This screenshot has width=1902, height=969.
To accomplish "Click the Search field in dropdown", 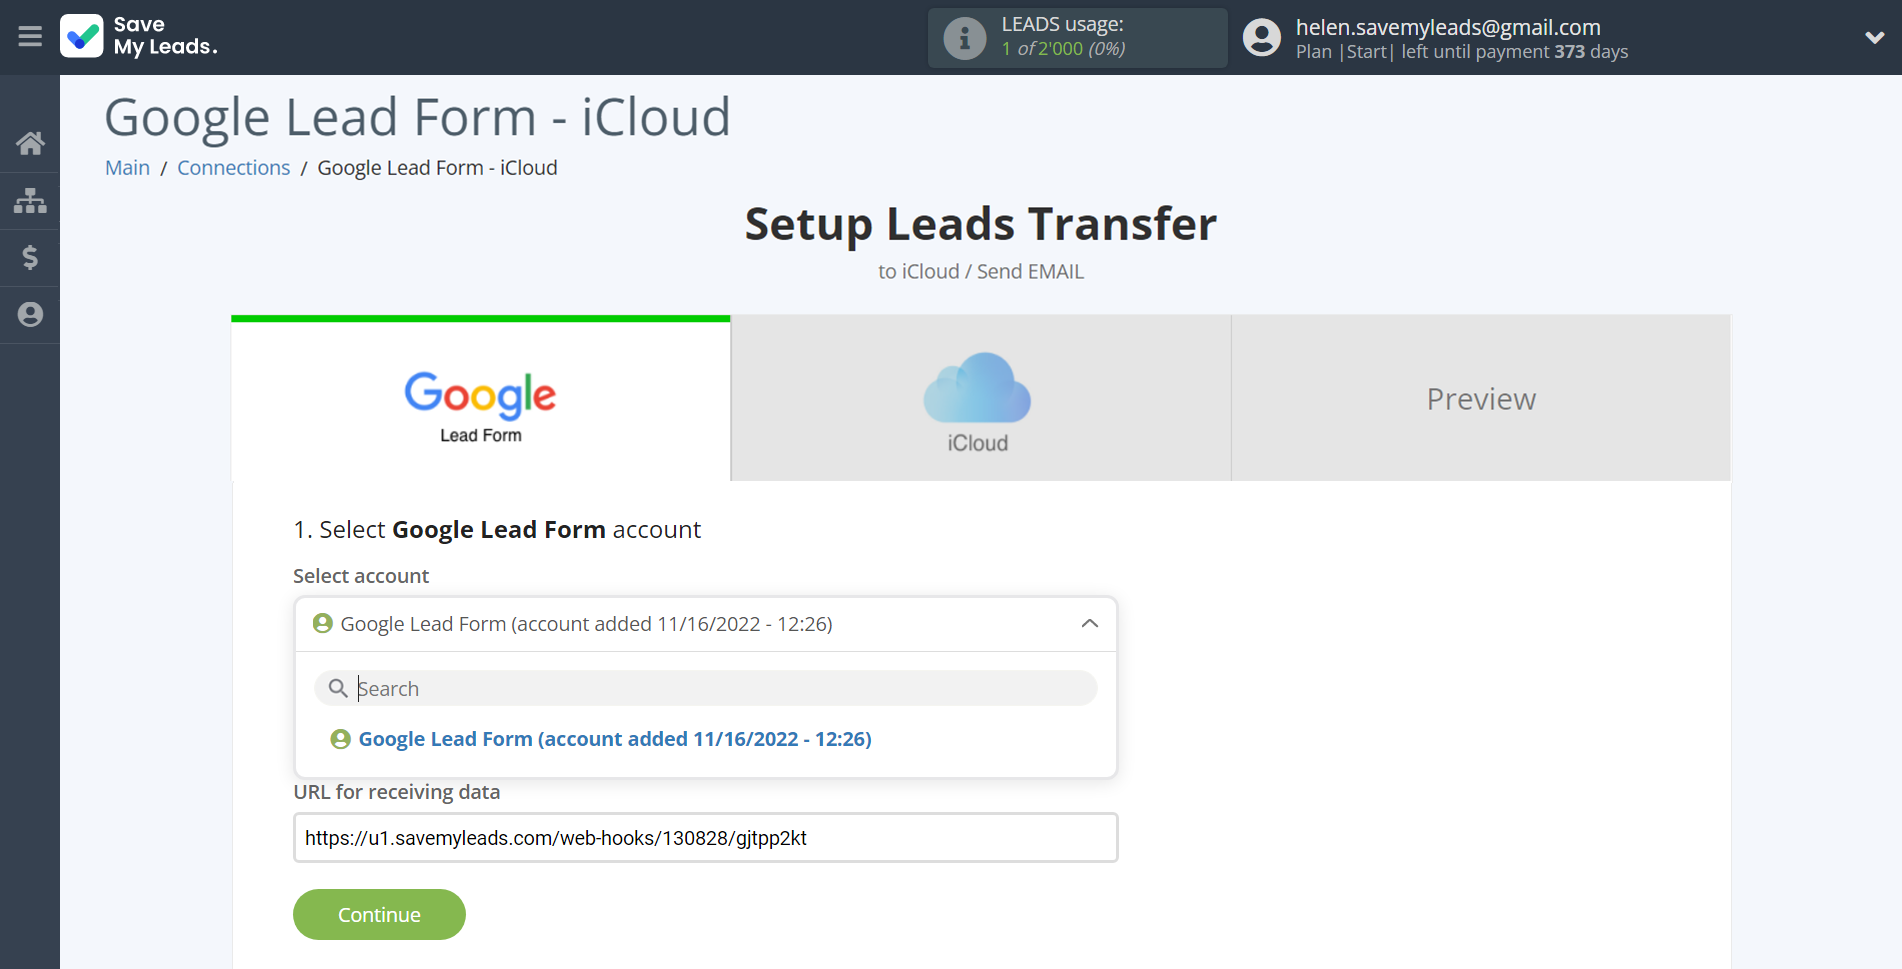I will [705, 688].
